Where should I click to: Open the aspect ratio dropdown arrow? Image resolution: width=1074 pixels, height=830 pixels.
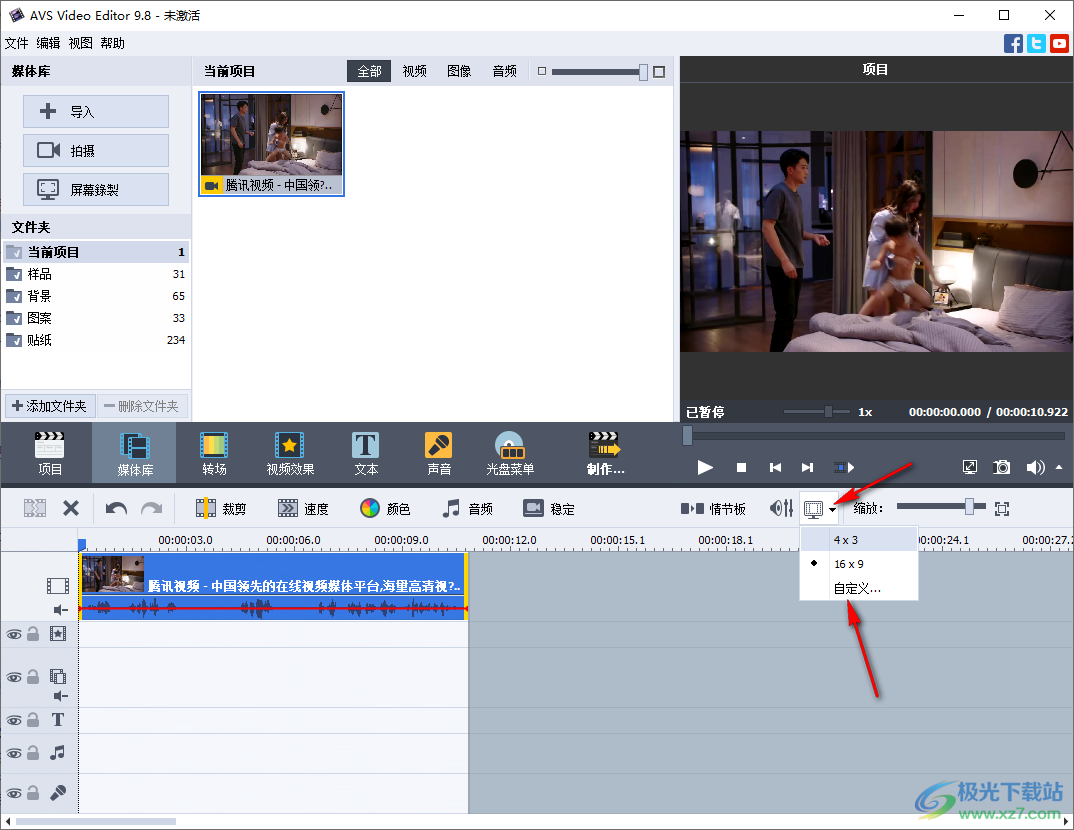832,509
